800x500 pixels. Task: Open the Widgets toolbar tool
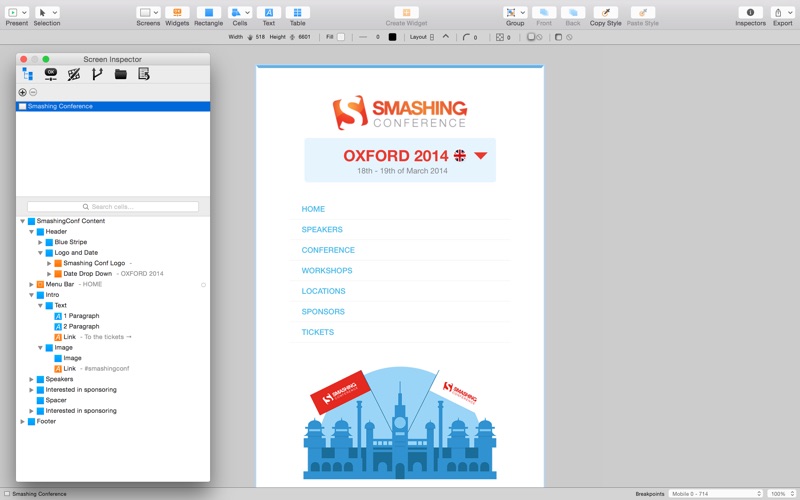coord(177,12)
